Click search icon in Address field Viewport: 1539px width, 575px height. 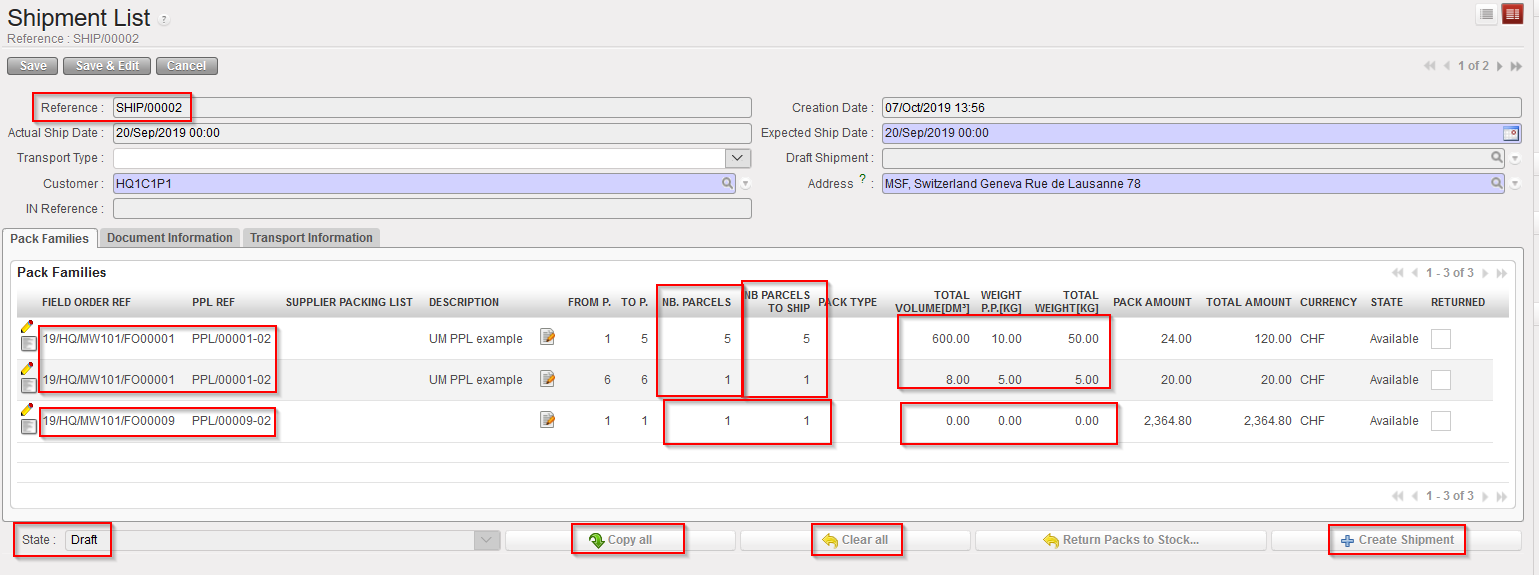tap(1496, 184)
